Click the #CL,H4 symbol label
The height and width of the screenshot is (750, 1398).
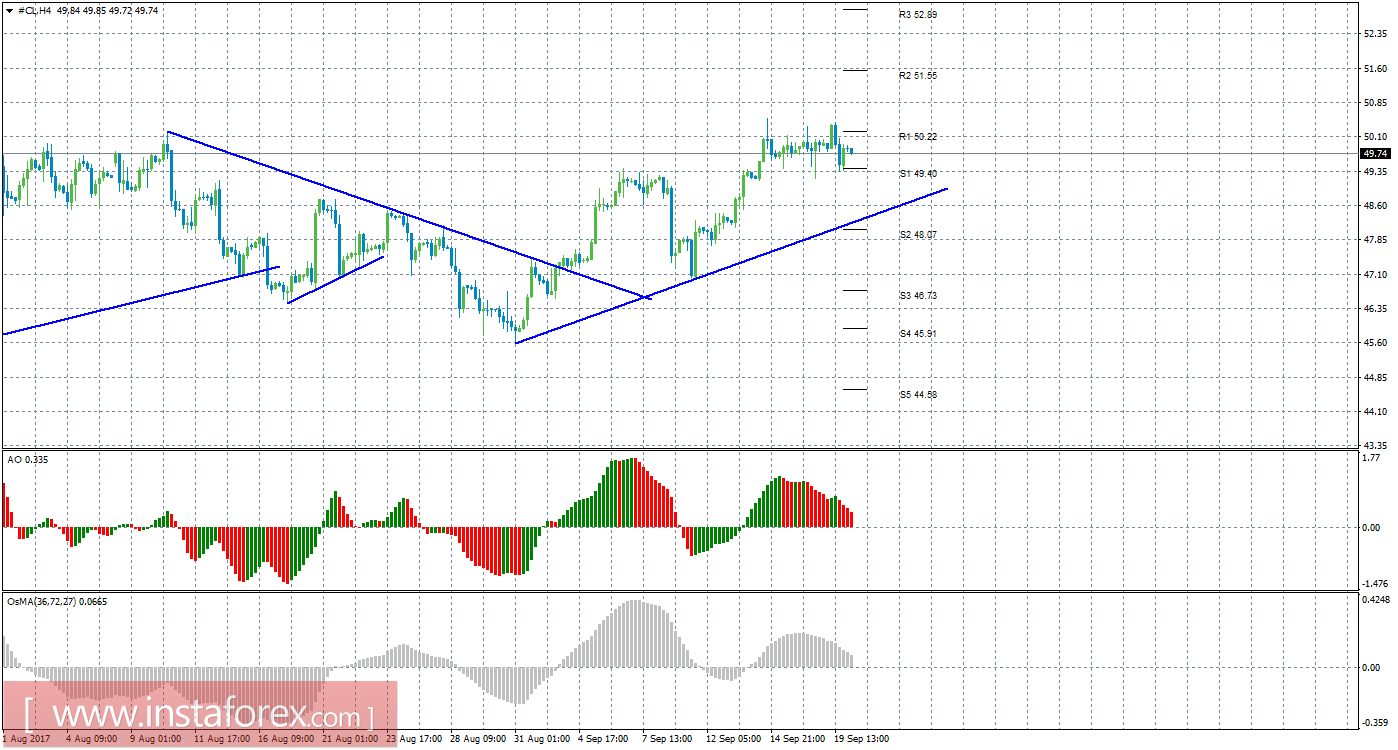point(37,10)
